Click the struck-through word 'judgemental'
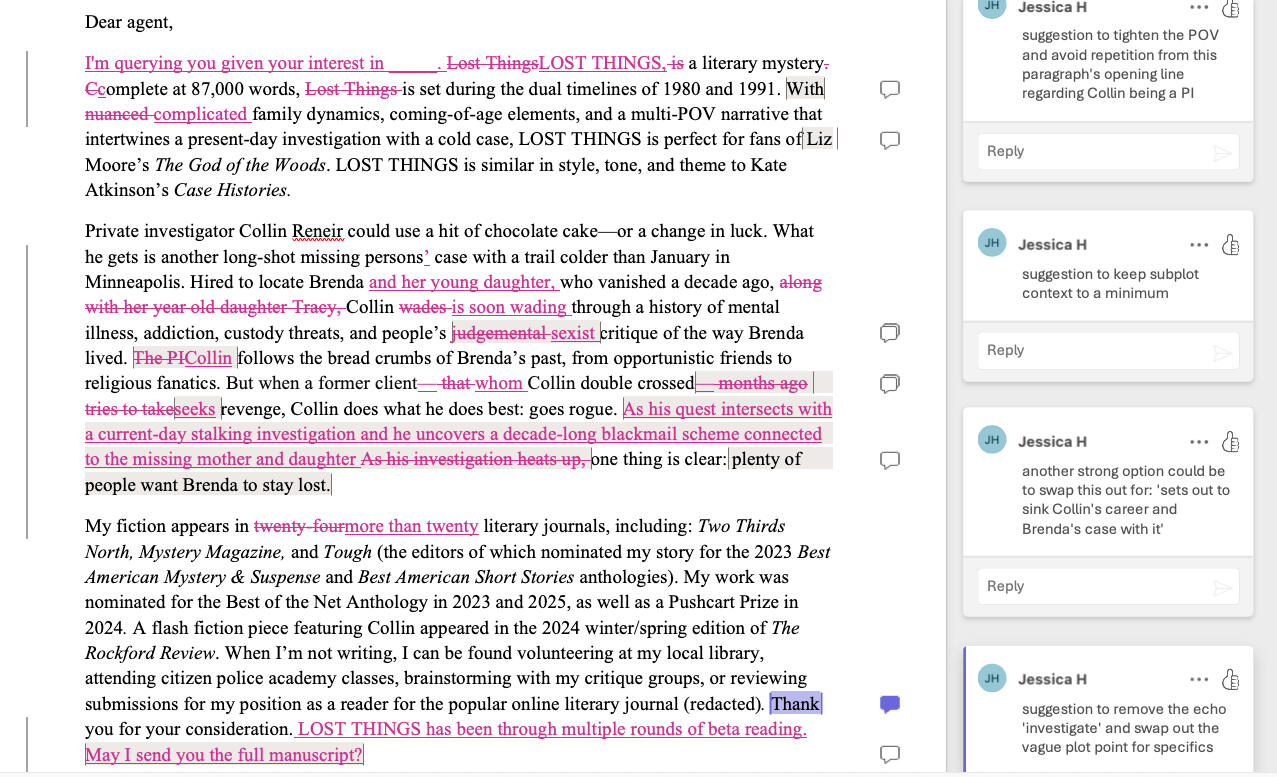Screen dimensions: 1277x777 [499, 333]
